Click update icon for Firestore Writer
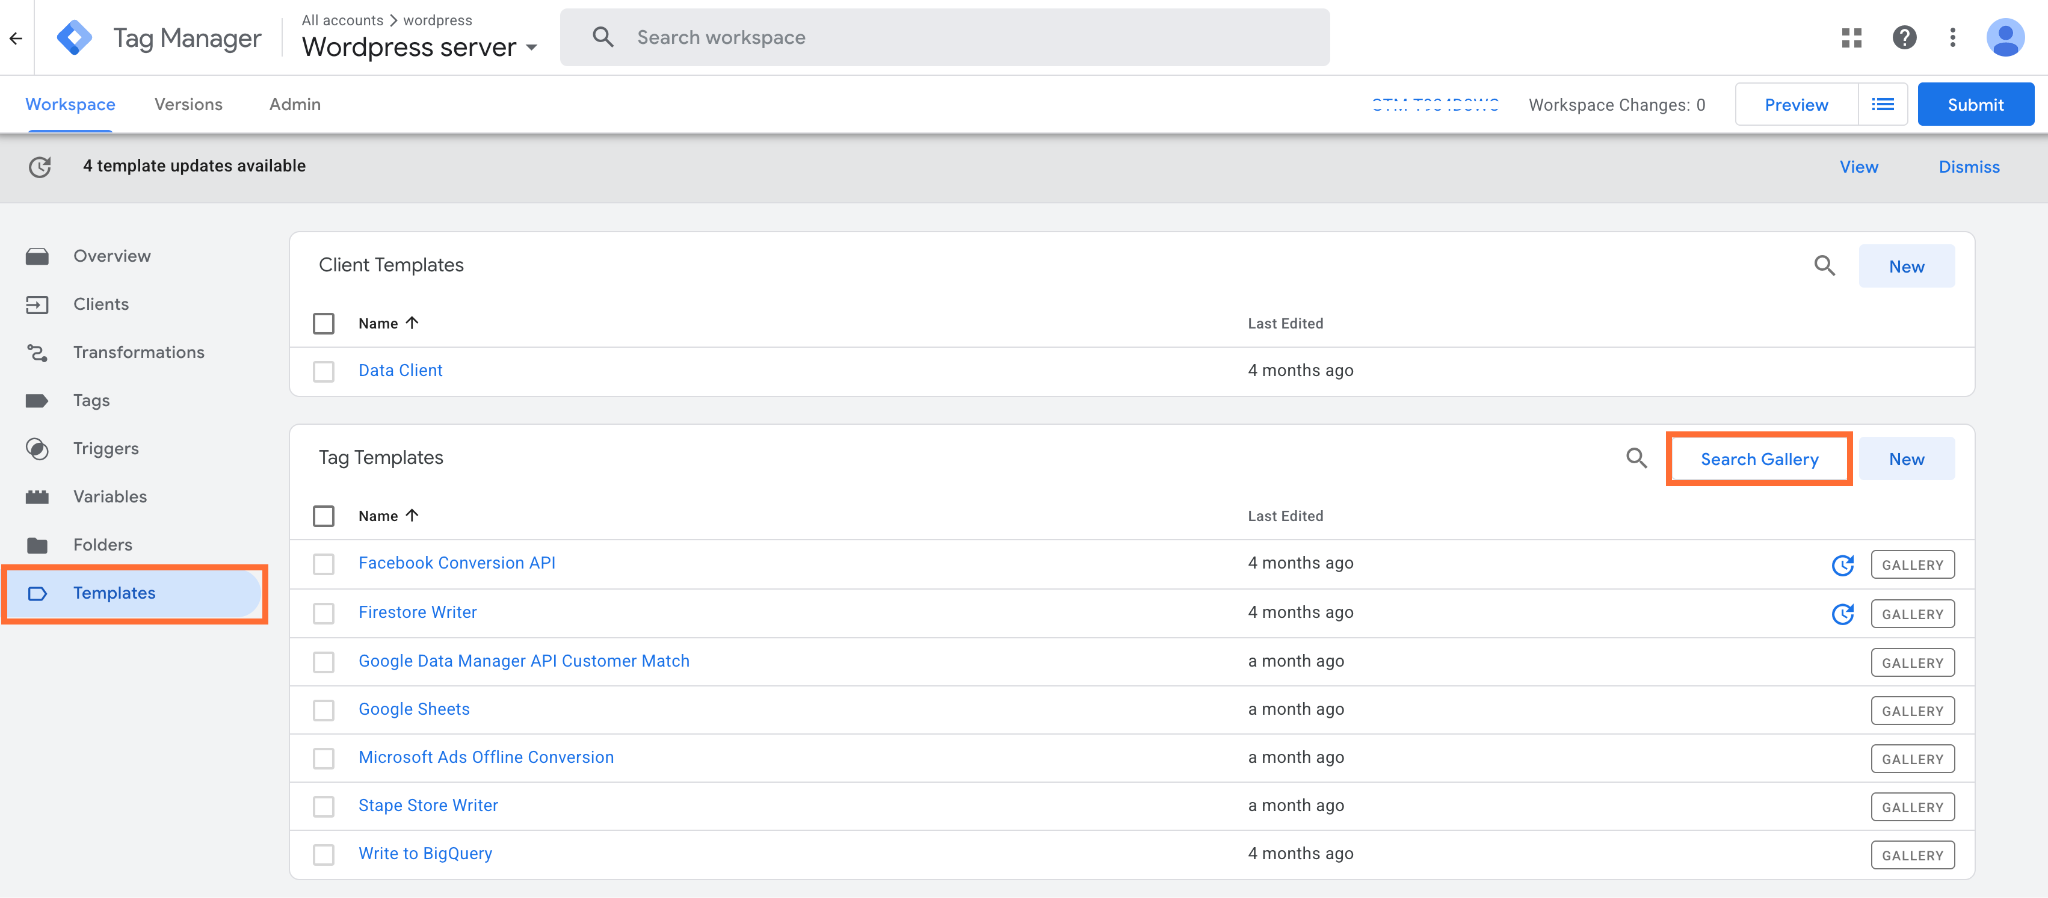The height and width of the screenshot is (898, 2048). tap(1843, 614)
